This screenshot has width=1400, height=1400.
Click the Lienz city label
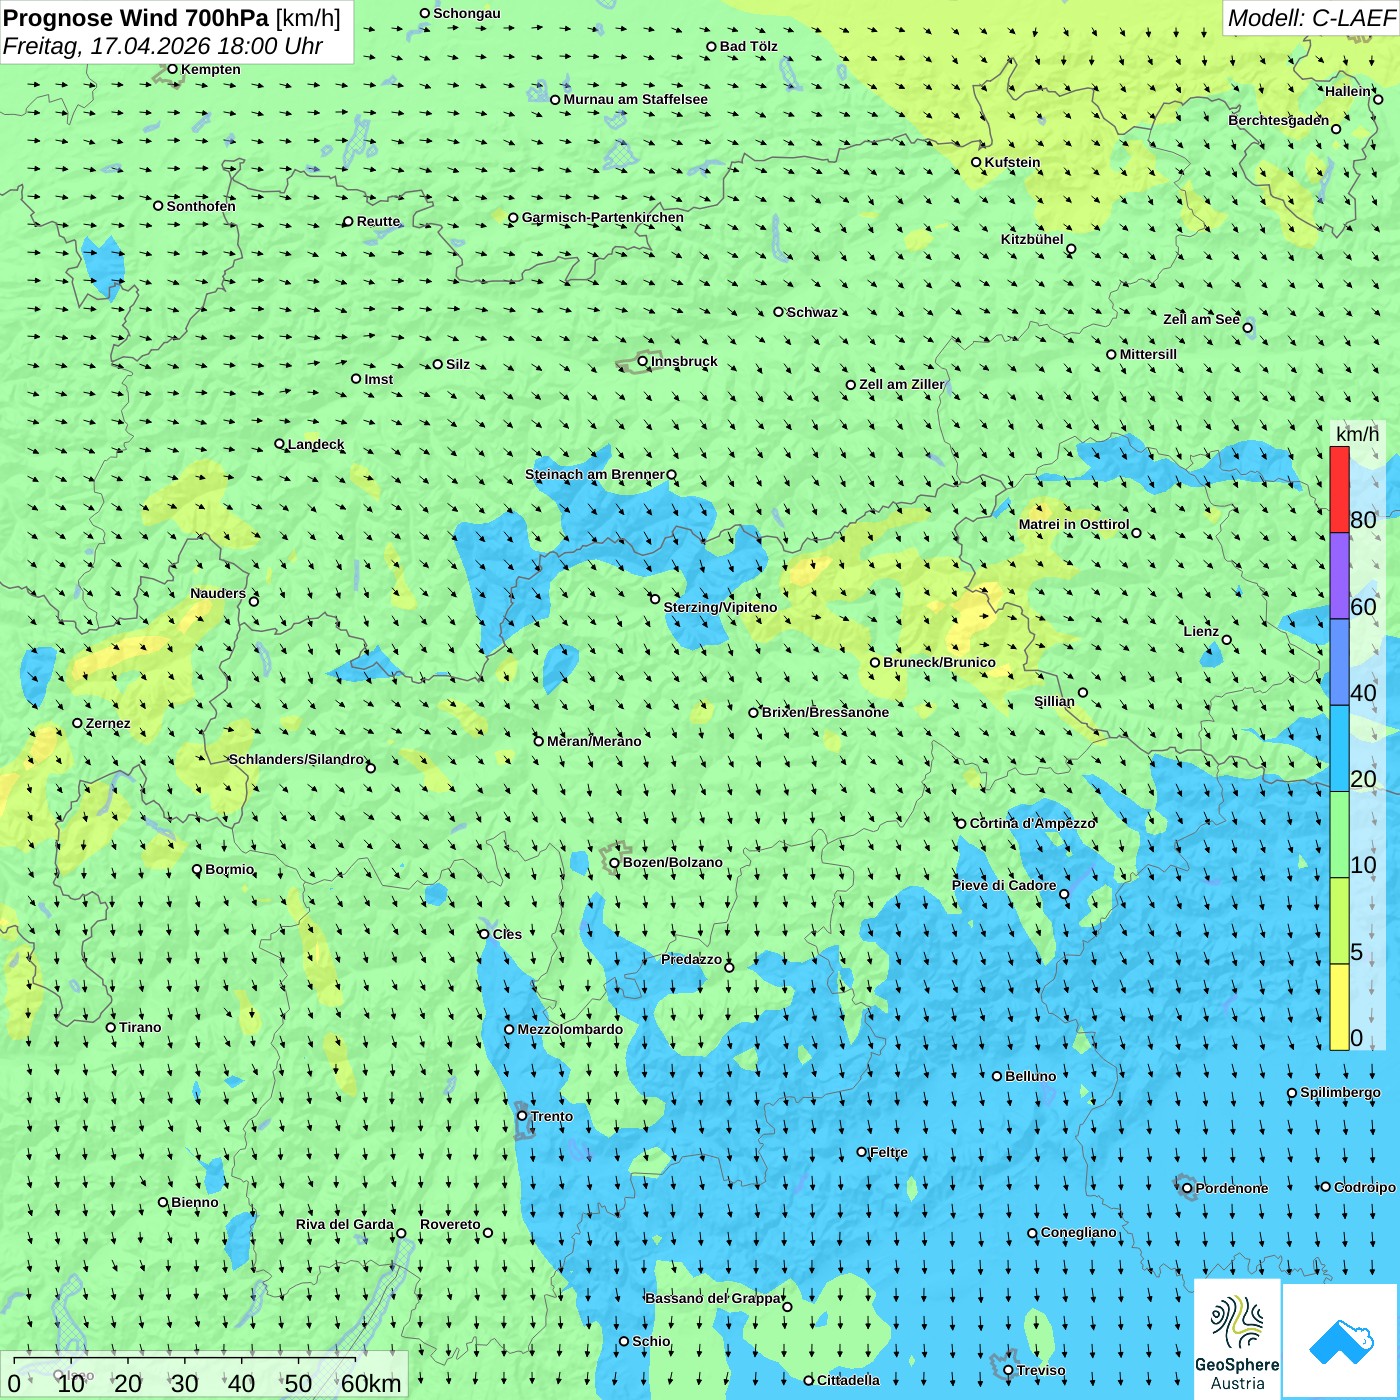click(1201, 631)
